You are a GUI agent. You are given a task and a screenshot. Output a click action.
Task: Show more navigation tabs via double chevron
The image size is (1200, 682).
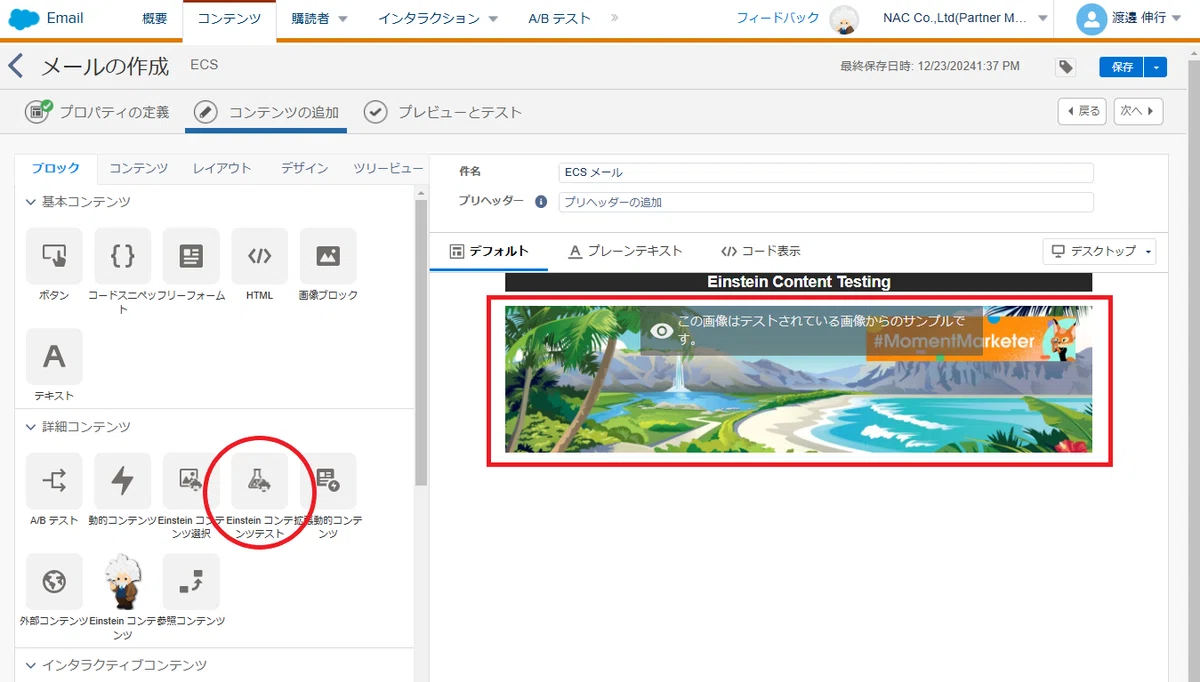coord(614,18)
